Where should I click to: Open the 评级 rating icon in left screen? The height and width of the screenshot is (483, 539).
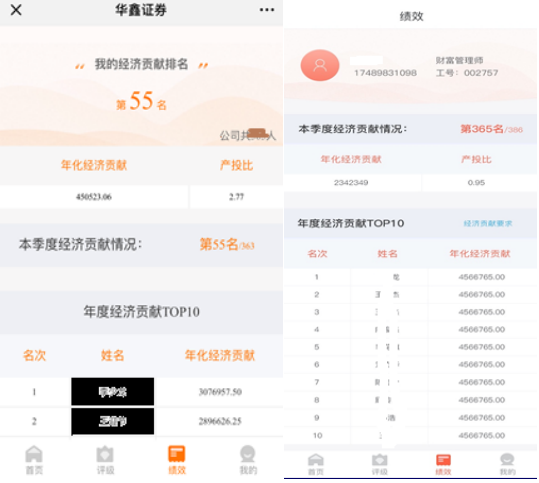105,460
